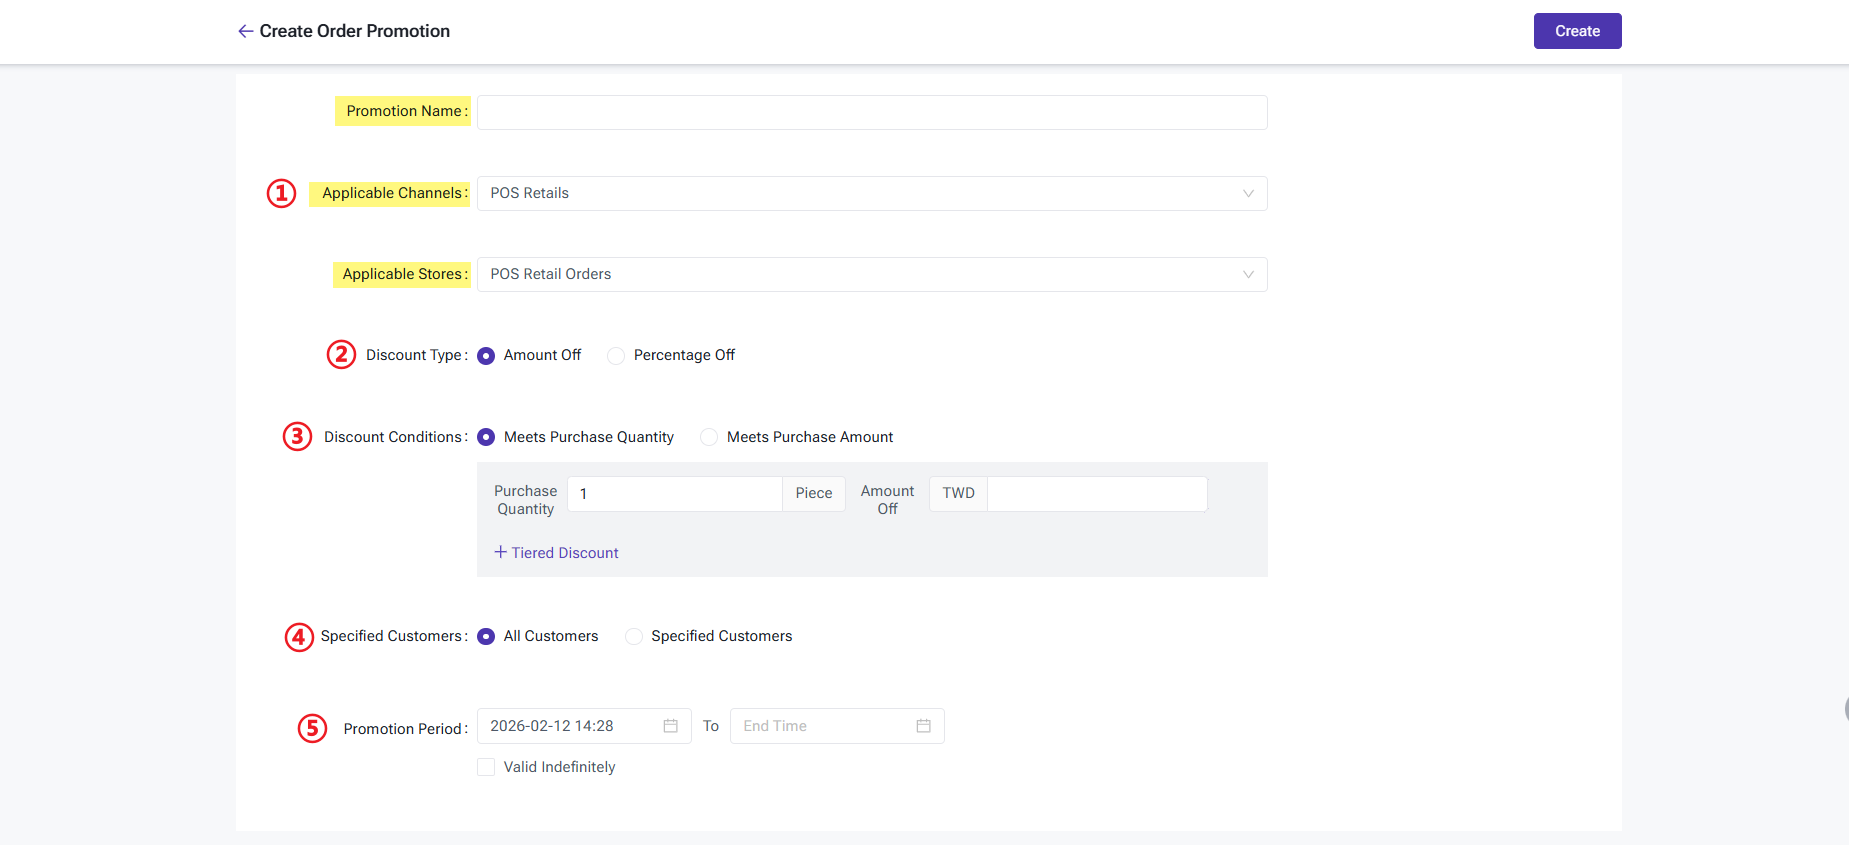Choose Meets Purchase Quantity condition
The image size is (1849, 845).
[486, 438]
